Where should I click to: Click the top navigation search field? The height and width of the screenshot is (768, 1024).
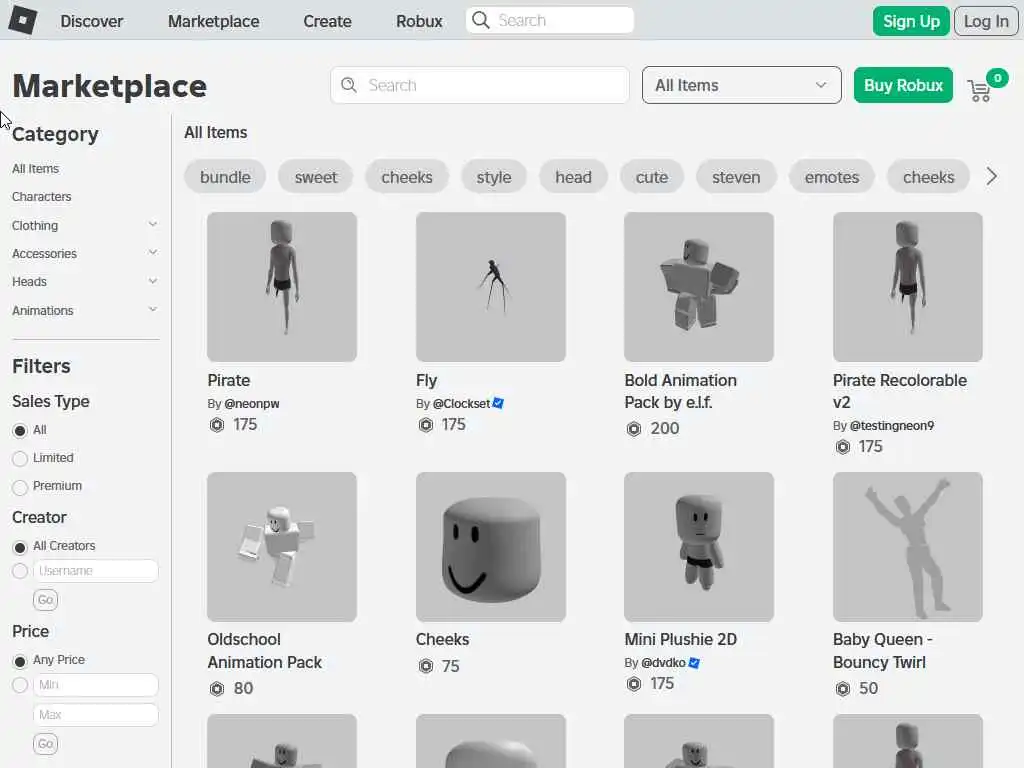point(550,20)
